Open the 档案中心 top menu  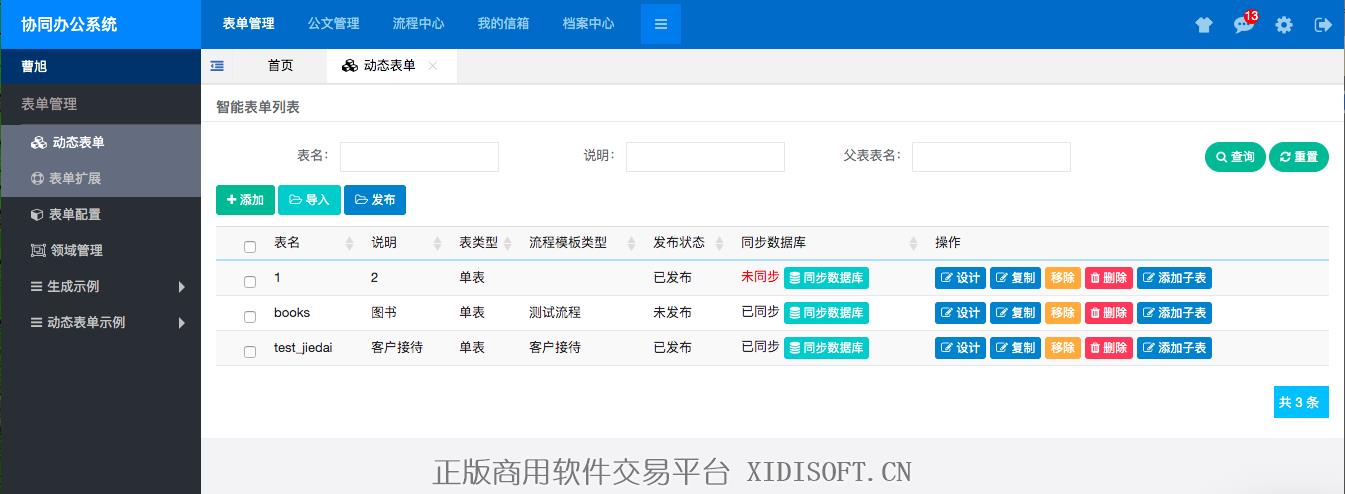pos(588,24)
